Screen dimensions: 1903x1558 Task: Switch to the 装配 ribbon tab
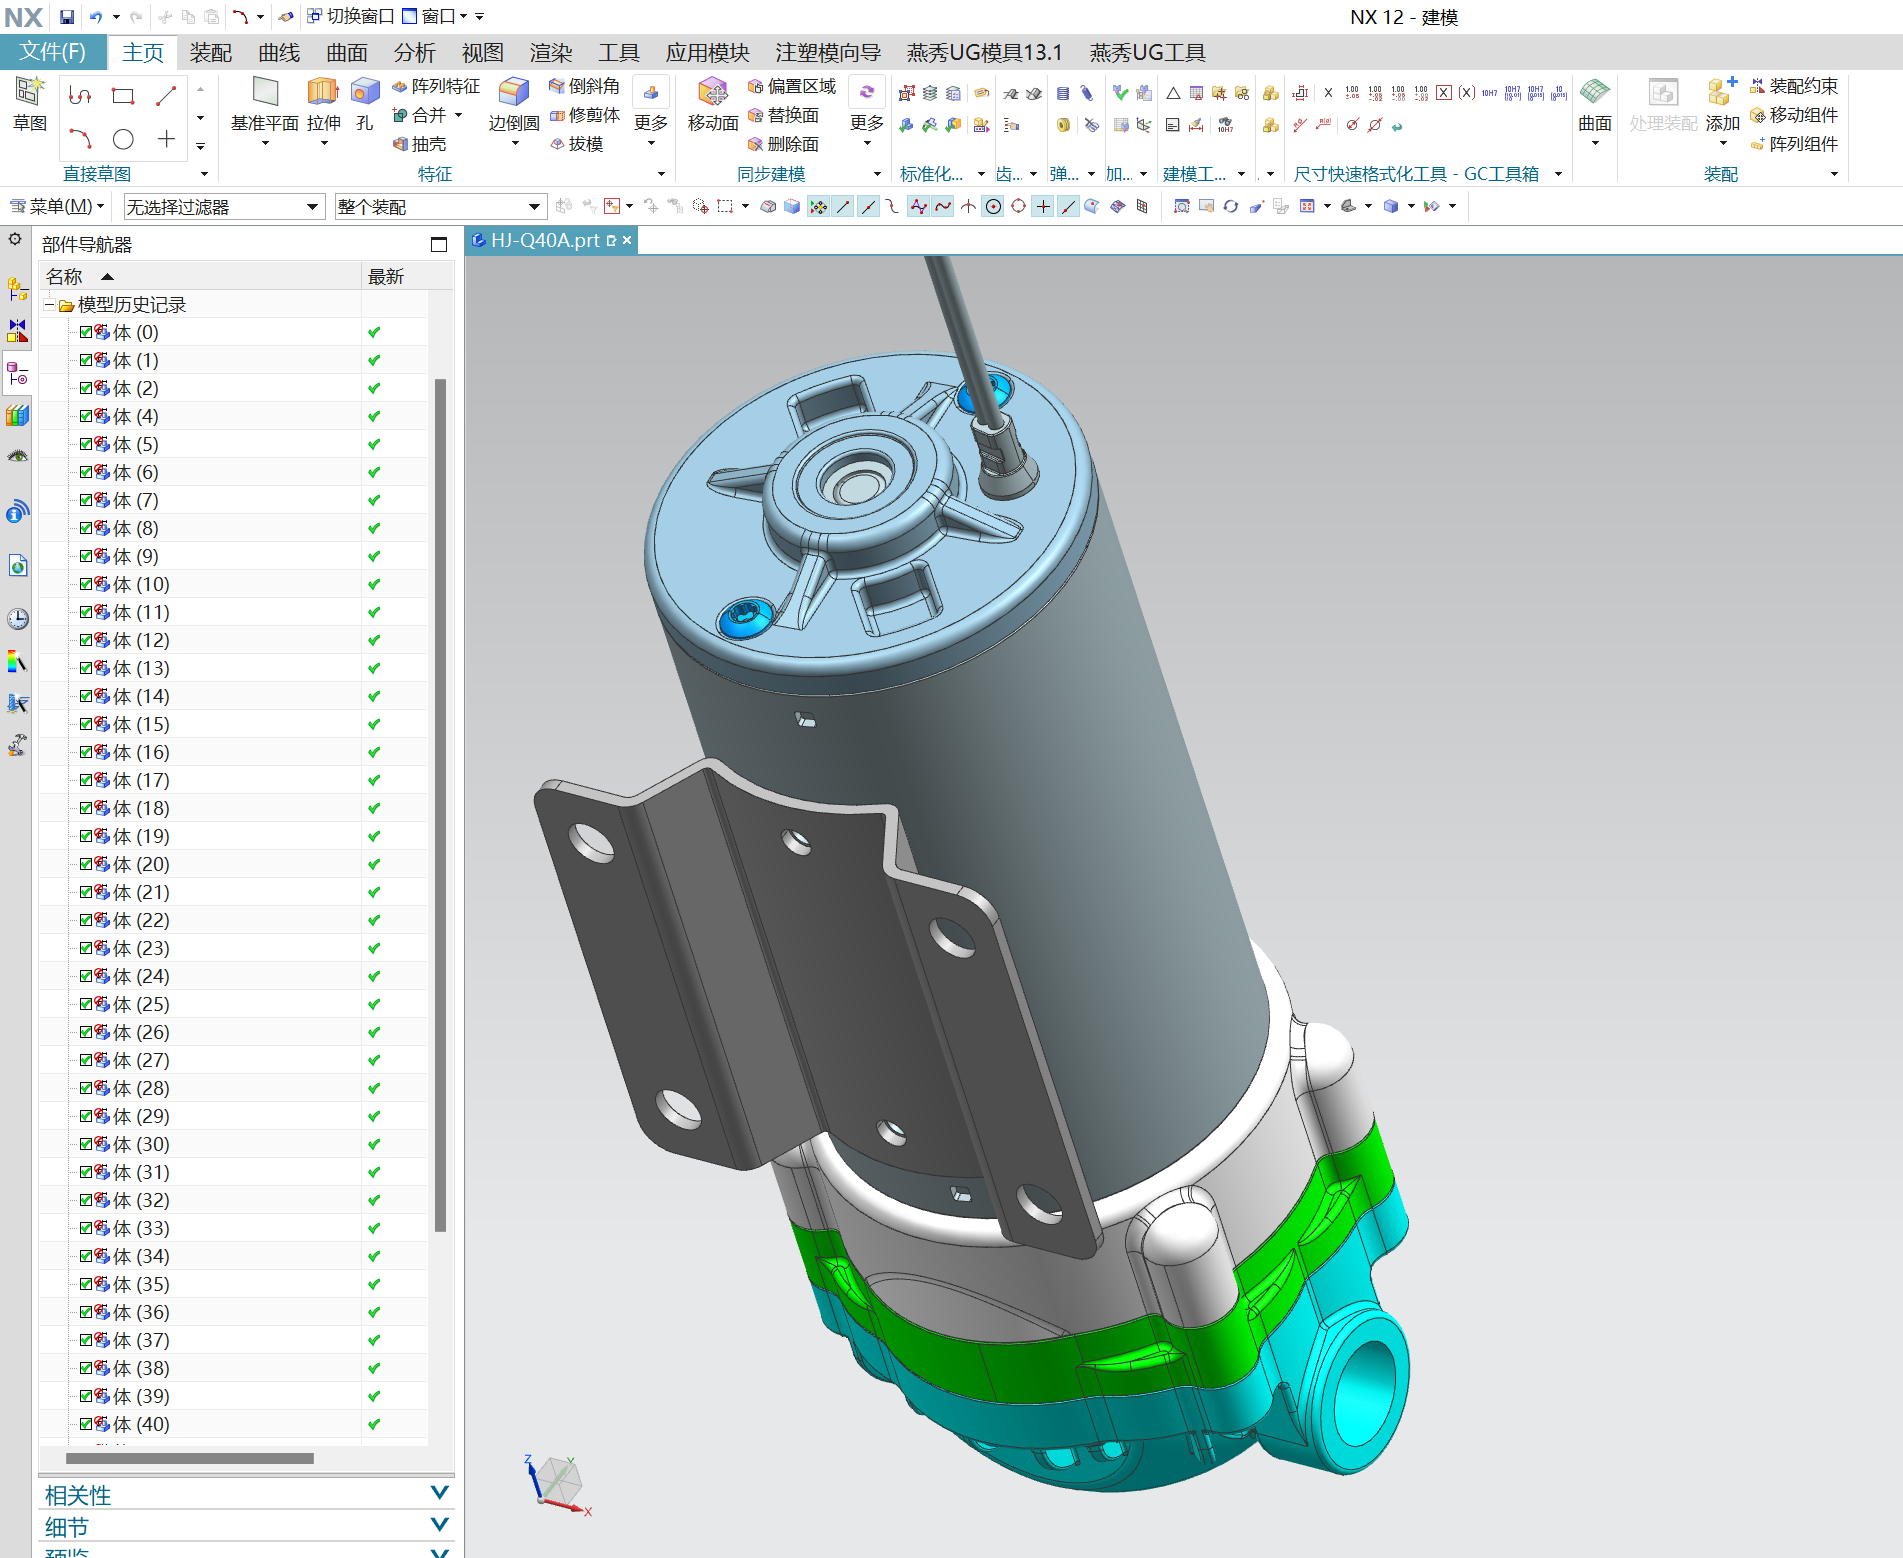211,53
